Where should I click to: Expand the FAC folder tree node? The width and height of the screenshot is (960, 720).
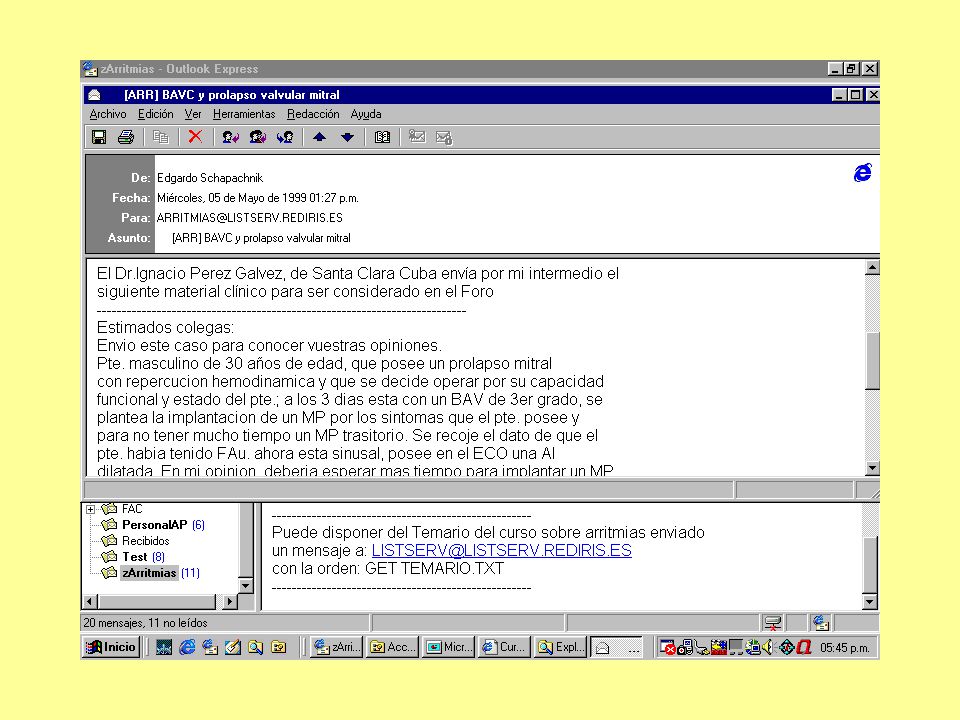coord(91,509)
